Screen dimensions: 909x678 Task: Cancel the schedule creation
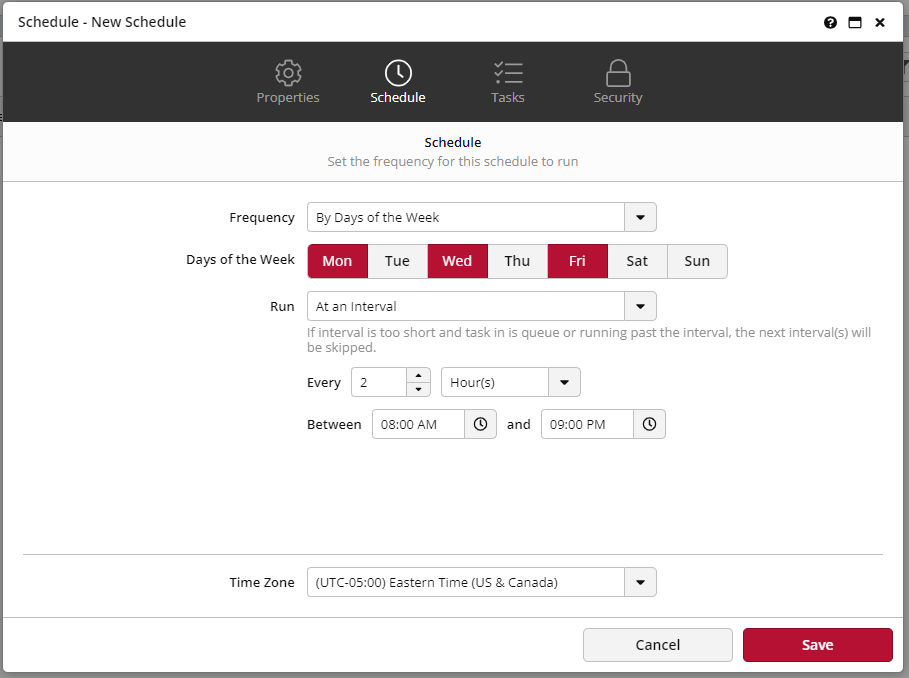657,644
